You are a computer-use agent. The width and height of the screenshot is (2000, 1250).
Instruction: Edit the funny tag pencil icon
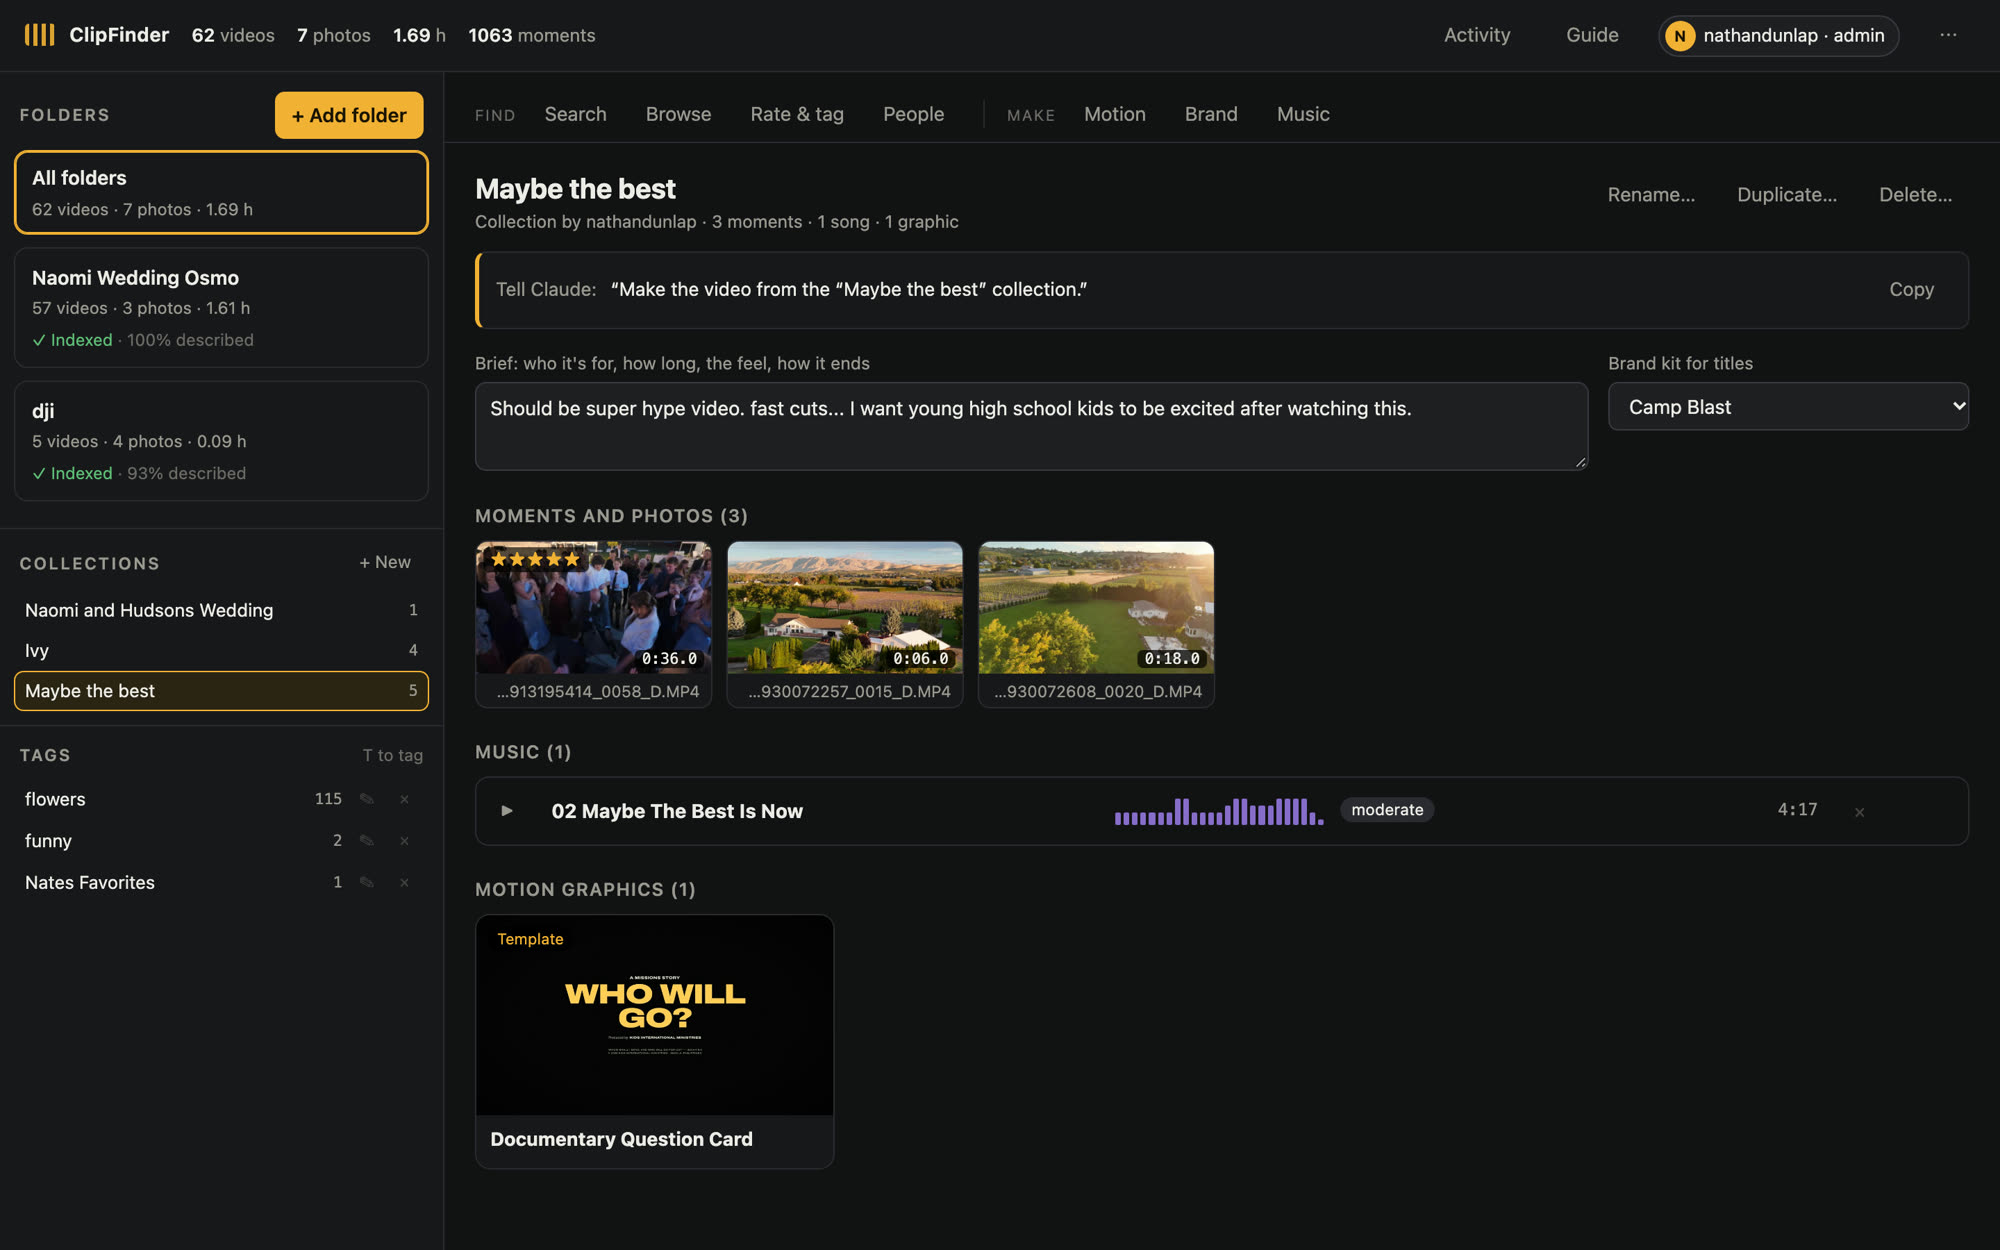pos(367,841)
